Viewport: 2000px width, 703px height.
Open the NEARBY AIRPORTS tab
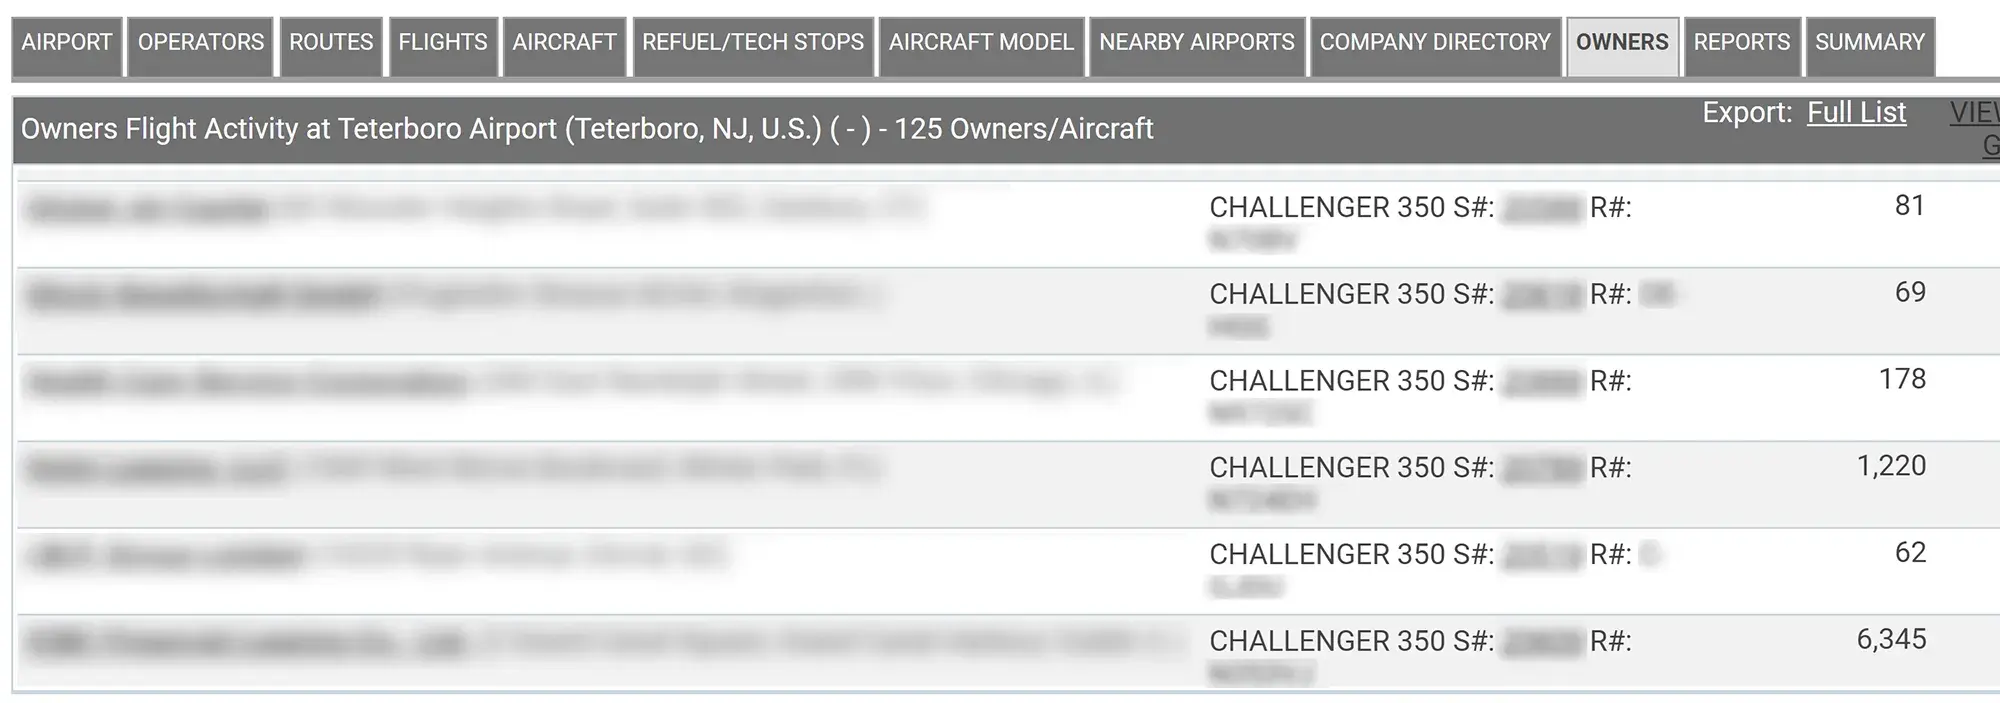point(1197,43)
